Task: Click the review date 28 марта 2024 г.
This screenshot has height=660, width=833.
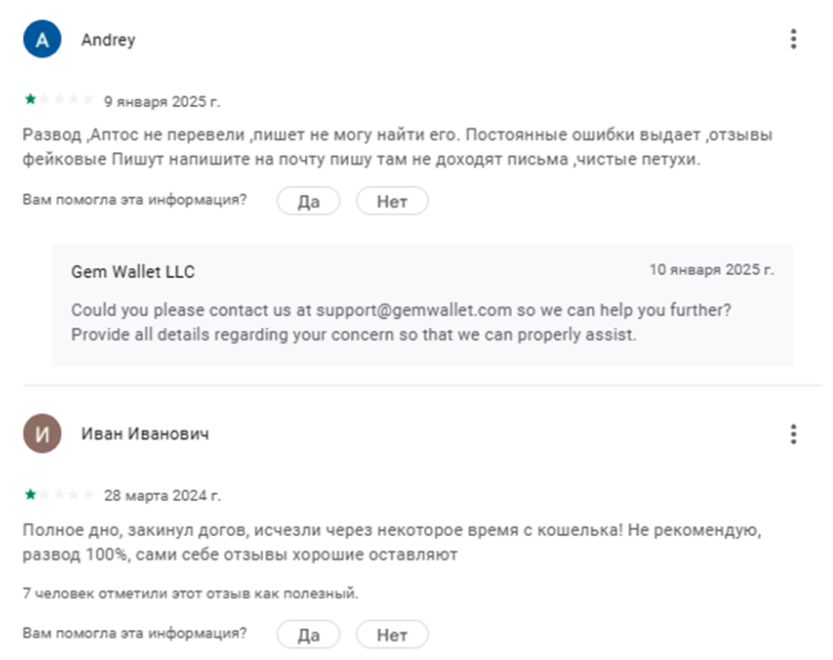Action: 162,495
